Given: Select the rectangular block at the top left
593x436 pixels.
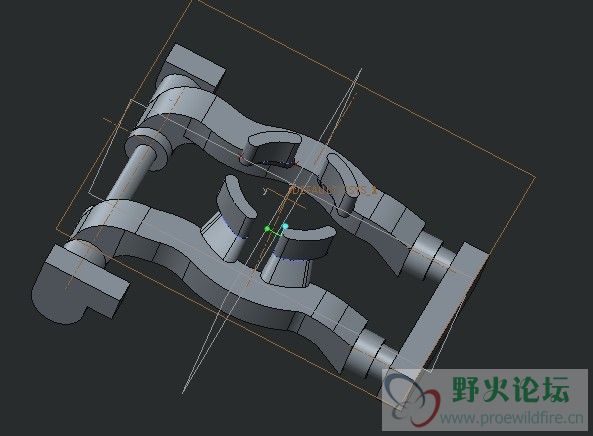Looking at the screenshot, I should pyautogui.click(x=194, y=67).
